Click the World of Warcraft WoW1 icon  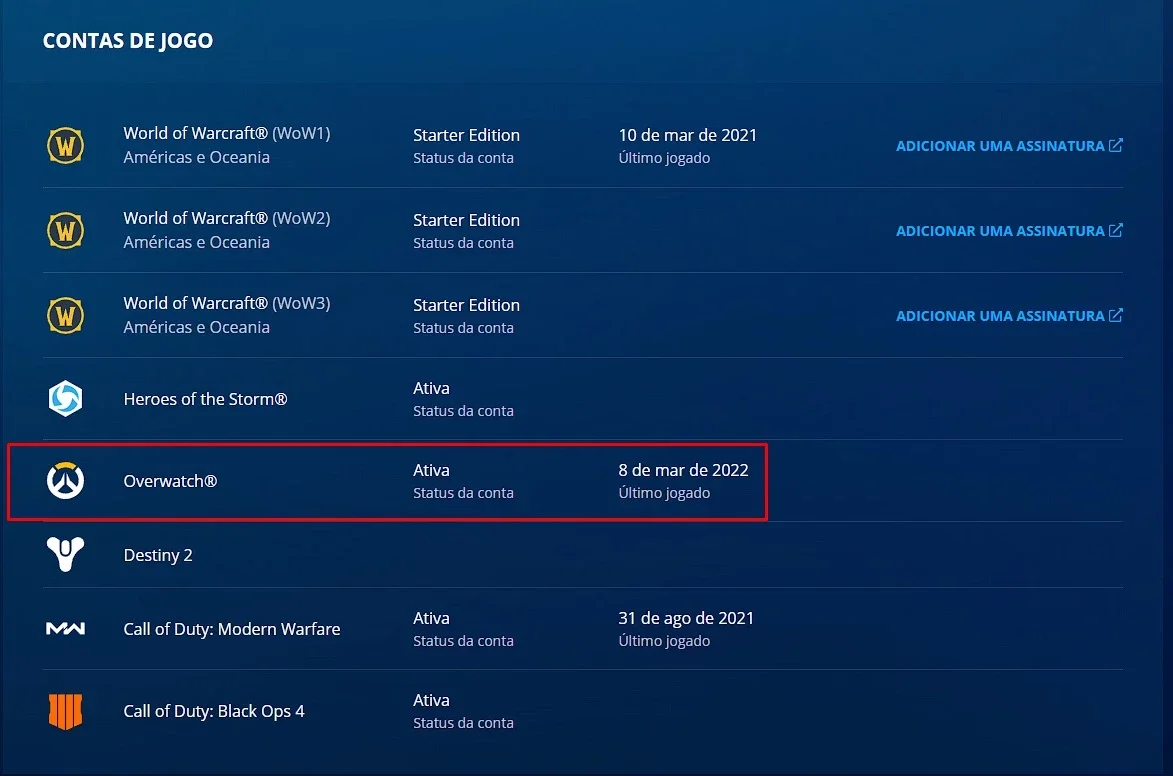(x=65, y=145)
